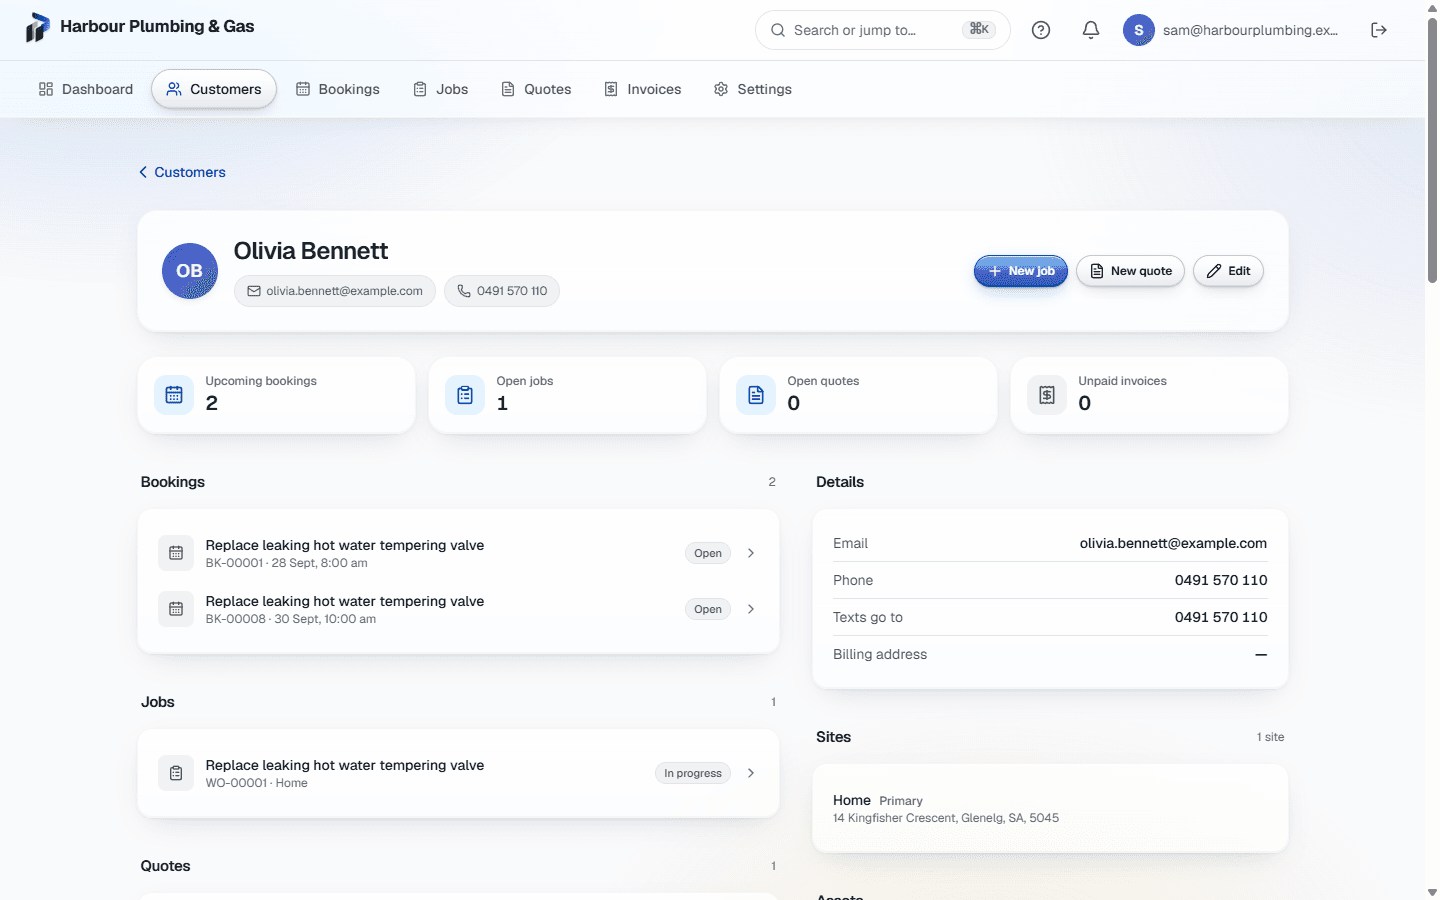Image resolution: width=1440 pixels, height=900 pixels.
Task: Click the calendar icon for booking BK-00001
Action: click(x=176, y=553)
